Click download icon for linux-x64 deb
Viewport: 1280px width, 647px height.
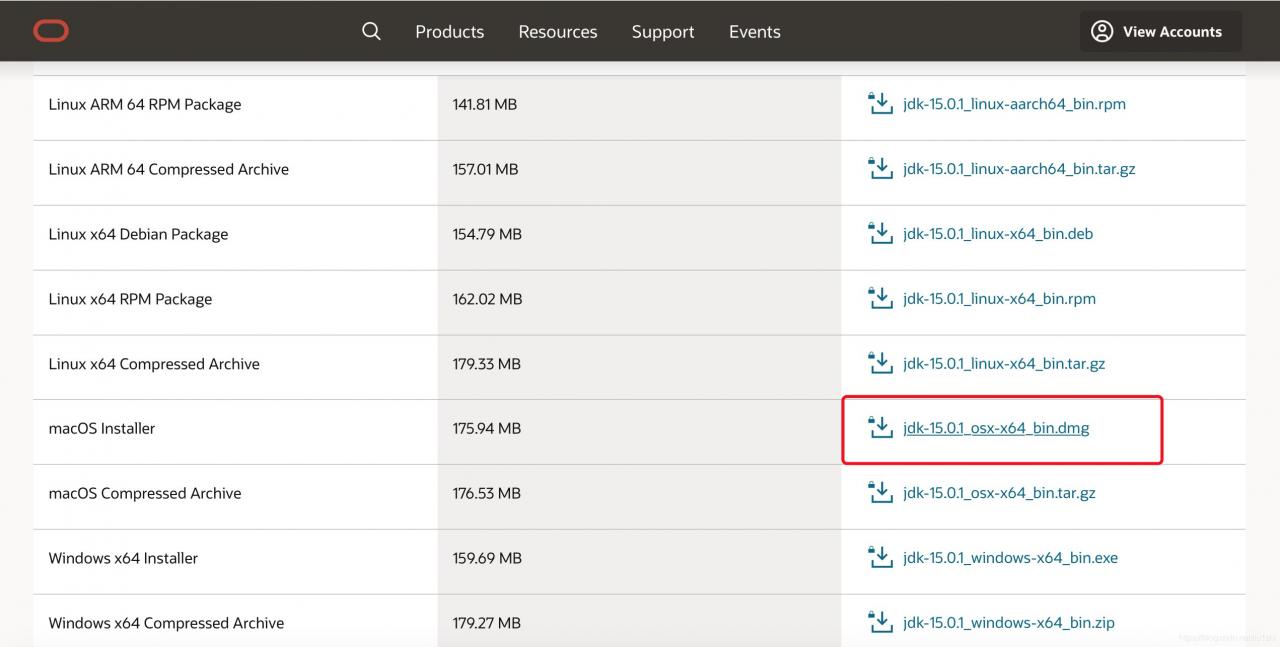(x=880, y=234)
